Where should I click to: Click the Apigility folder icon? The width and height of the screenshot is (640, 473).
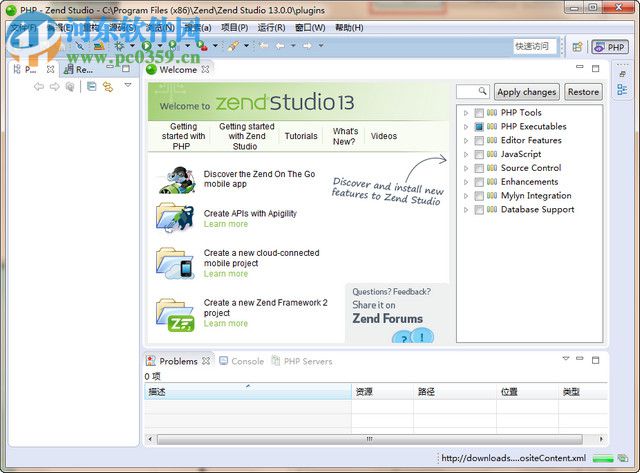(175, 218)
